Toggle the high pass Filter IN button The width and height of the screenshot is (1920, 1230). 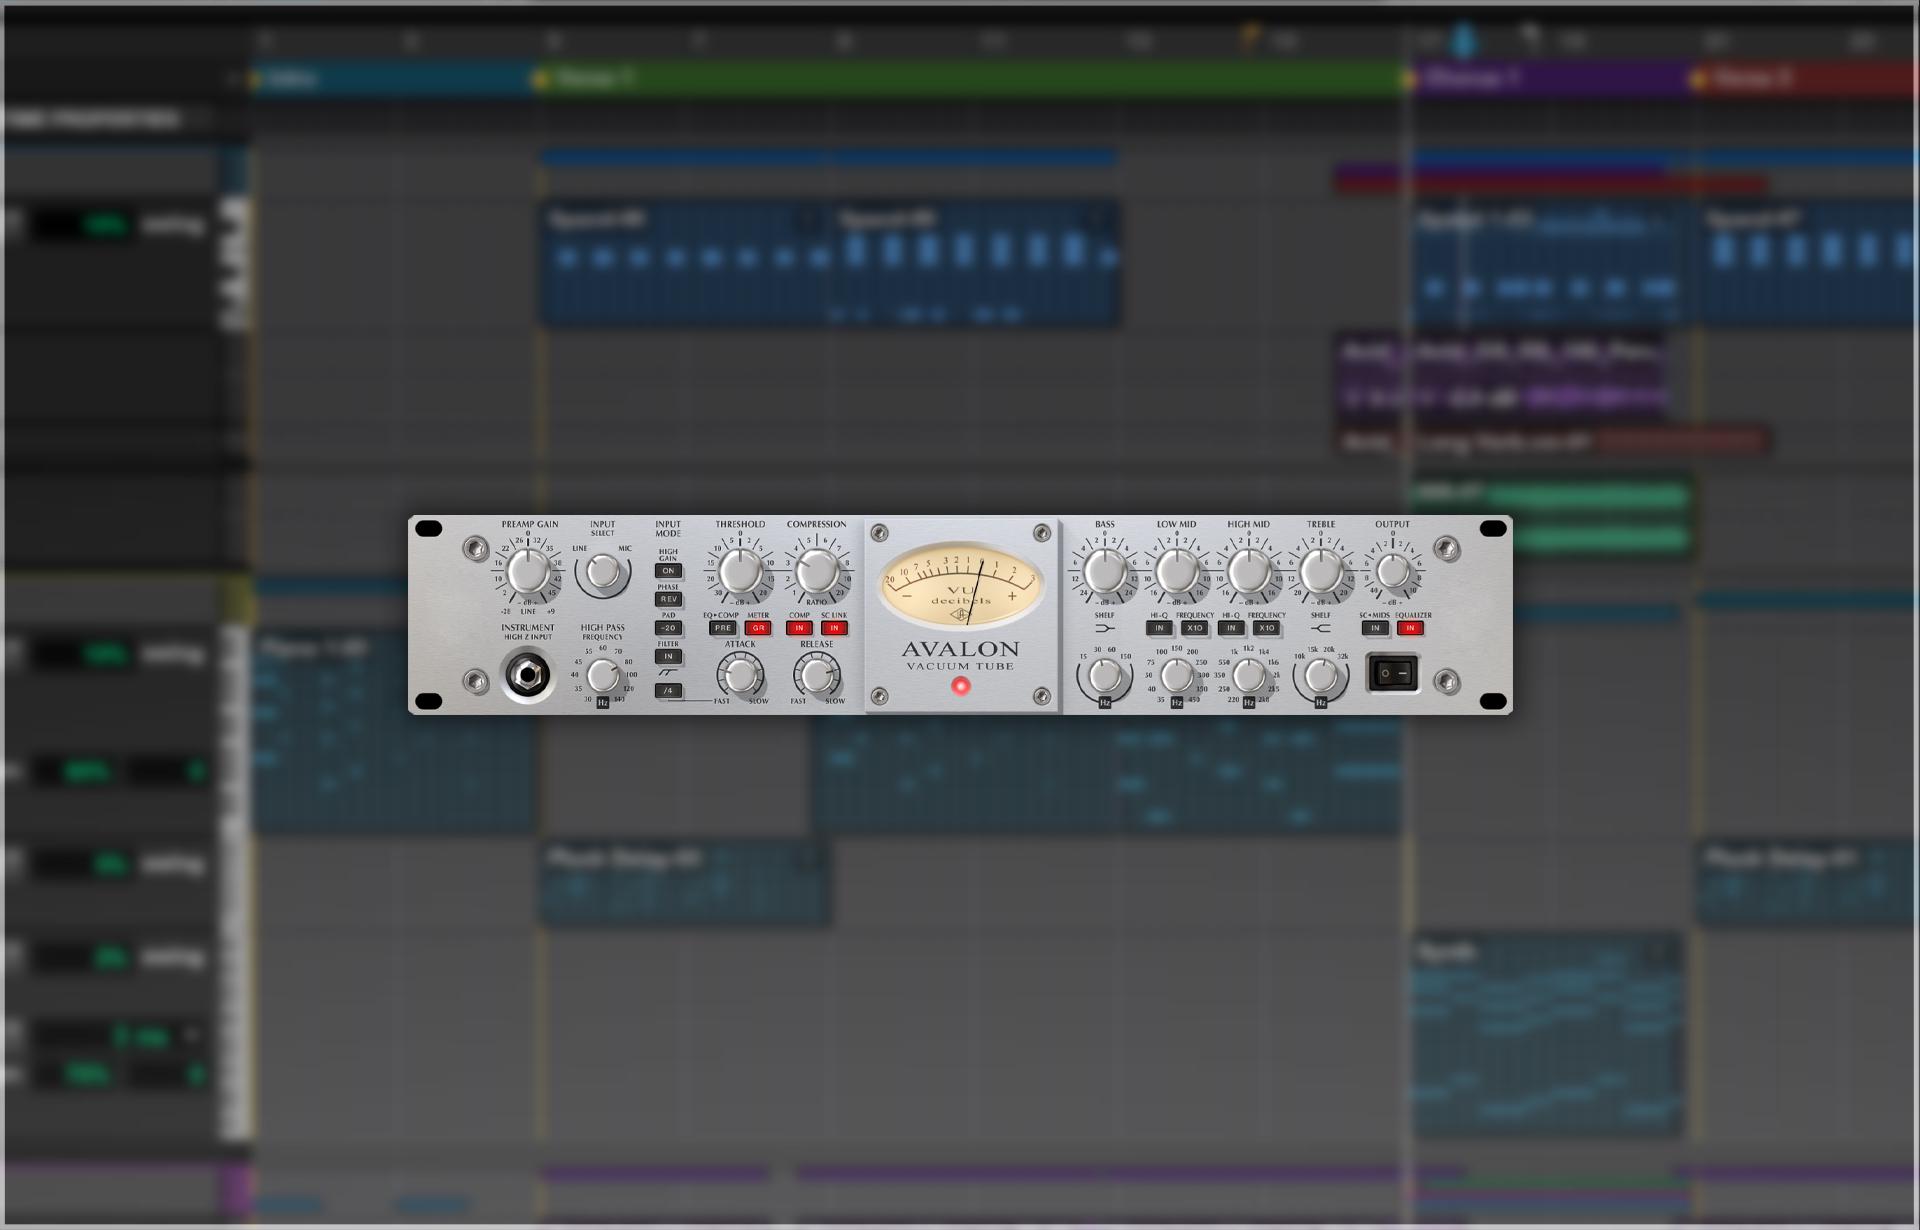point(668,656)
